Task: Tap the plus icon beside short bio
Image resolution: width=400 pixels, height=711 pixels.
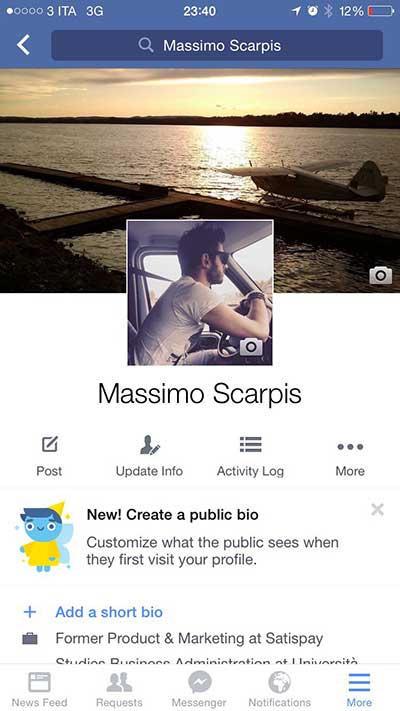Action: [29, 612]
